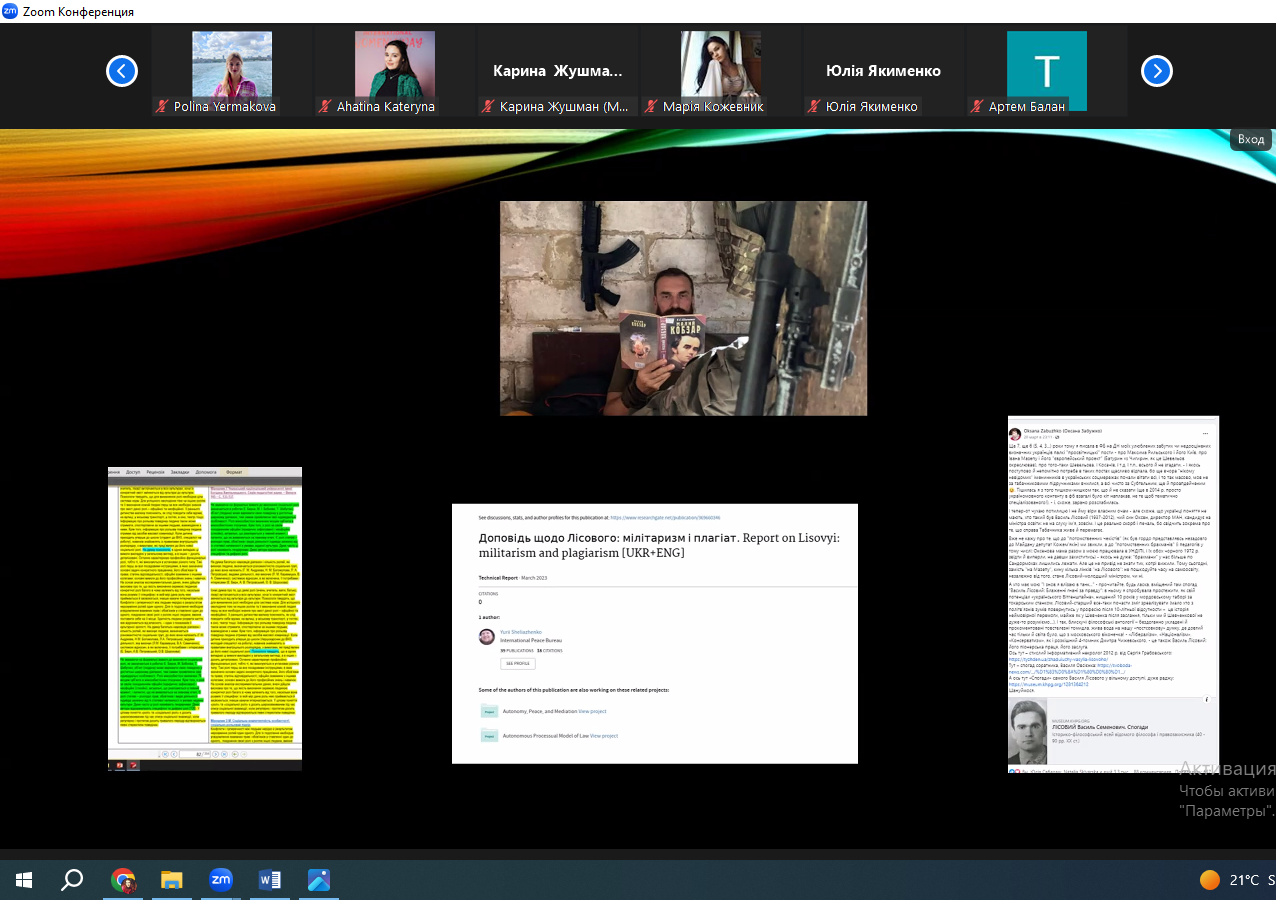Show next participants with the right arrow
The width and height of the screenshot is (1276, 900).
(x=1156, y=71)
